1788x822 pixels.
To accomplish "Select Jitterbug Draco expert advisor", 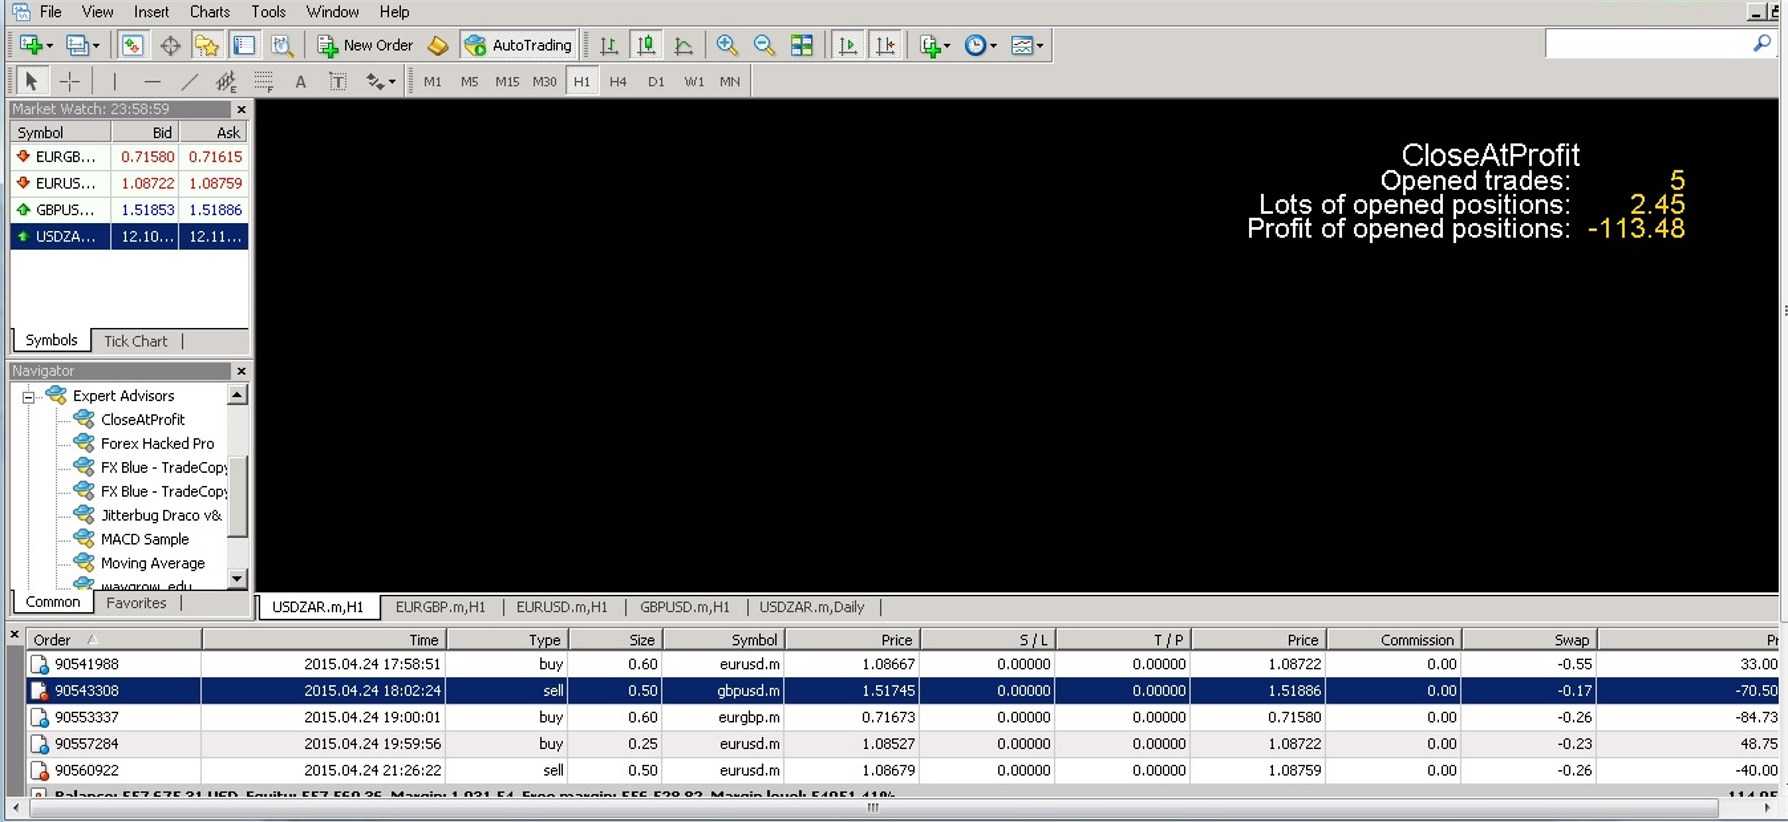I will tap(161, 516).
